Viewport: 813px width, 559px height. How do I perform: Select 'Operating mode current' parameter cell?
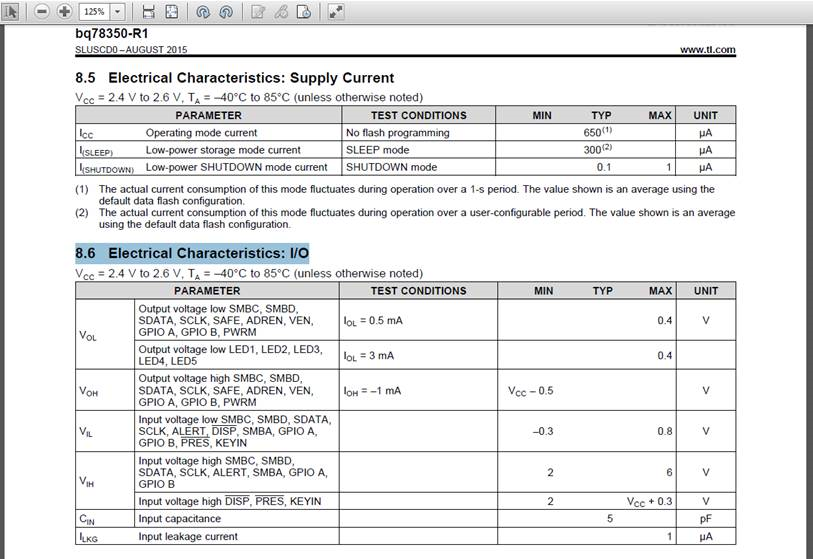[x=201, y=133]
